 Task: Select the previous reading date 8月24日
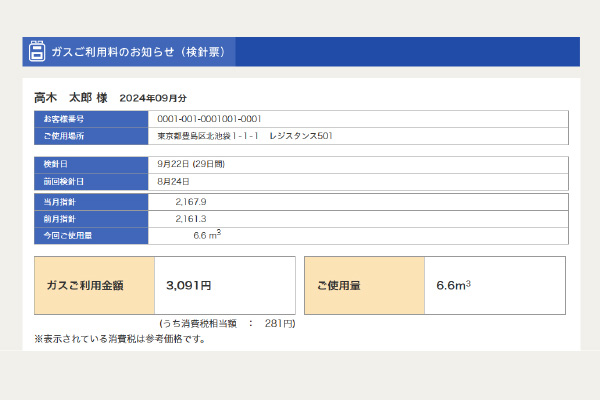(x=173, y=181)
